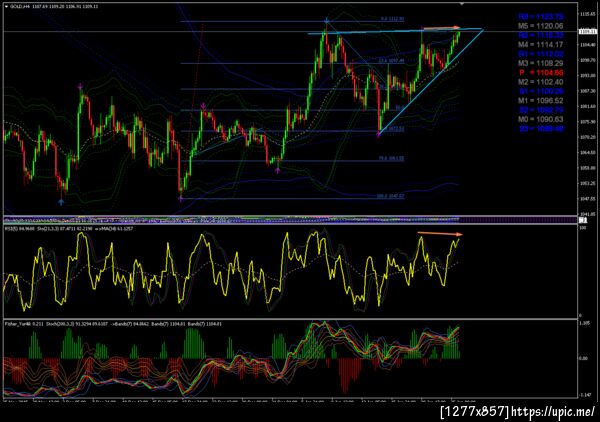
Task: Click the 'M1 = 1096.52' pivot label
Action: click(540, 101)
